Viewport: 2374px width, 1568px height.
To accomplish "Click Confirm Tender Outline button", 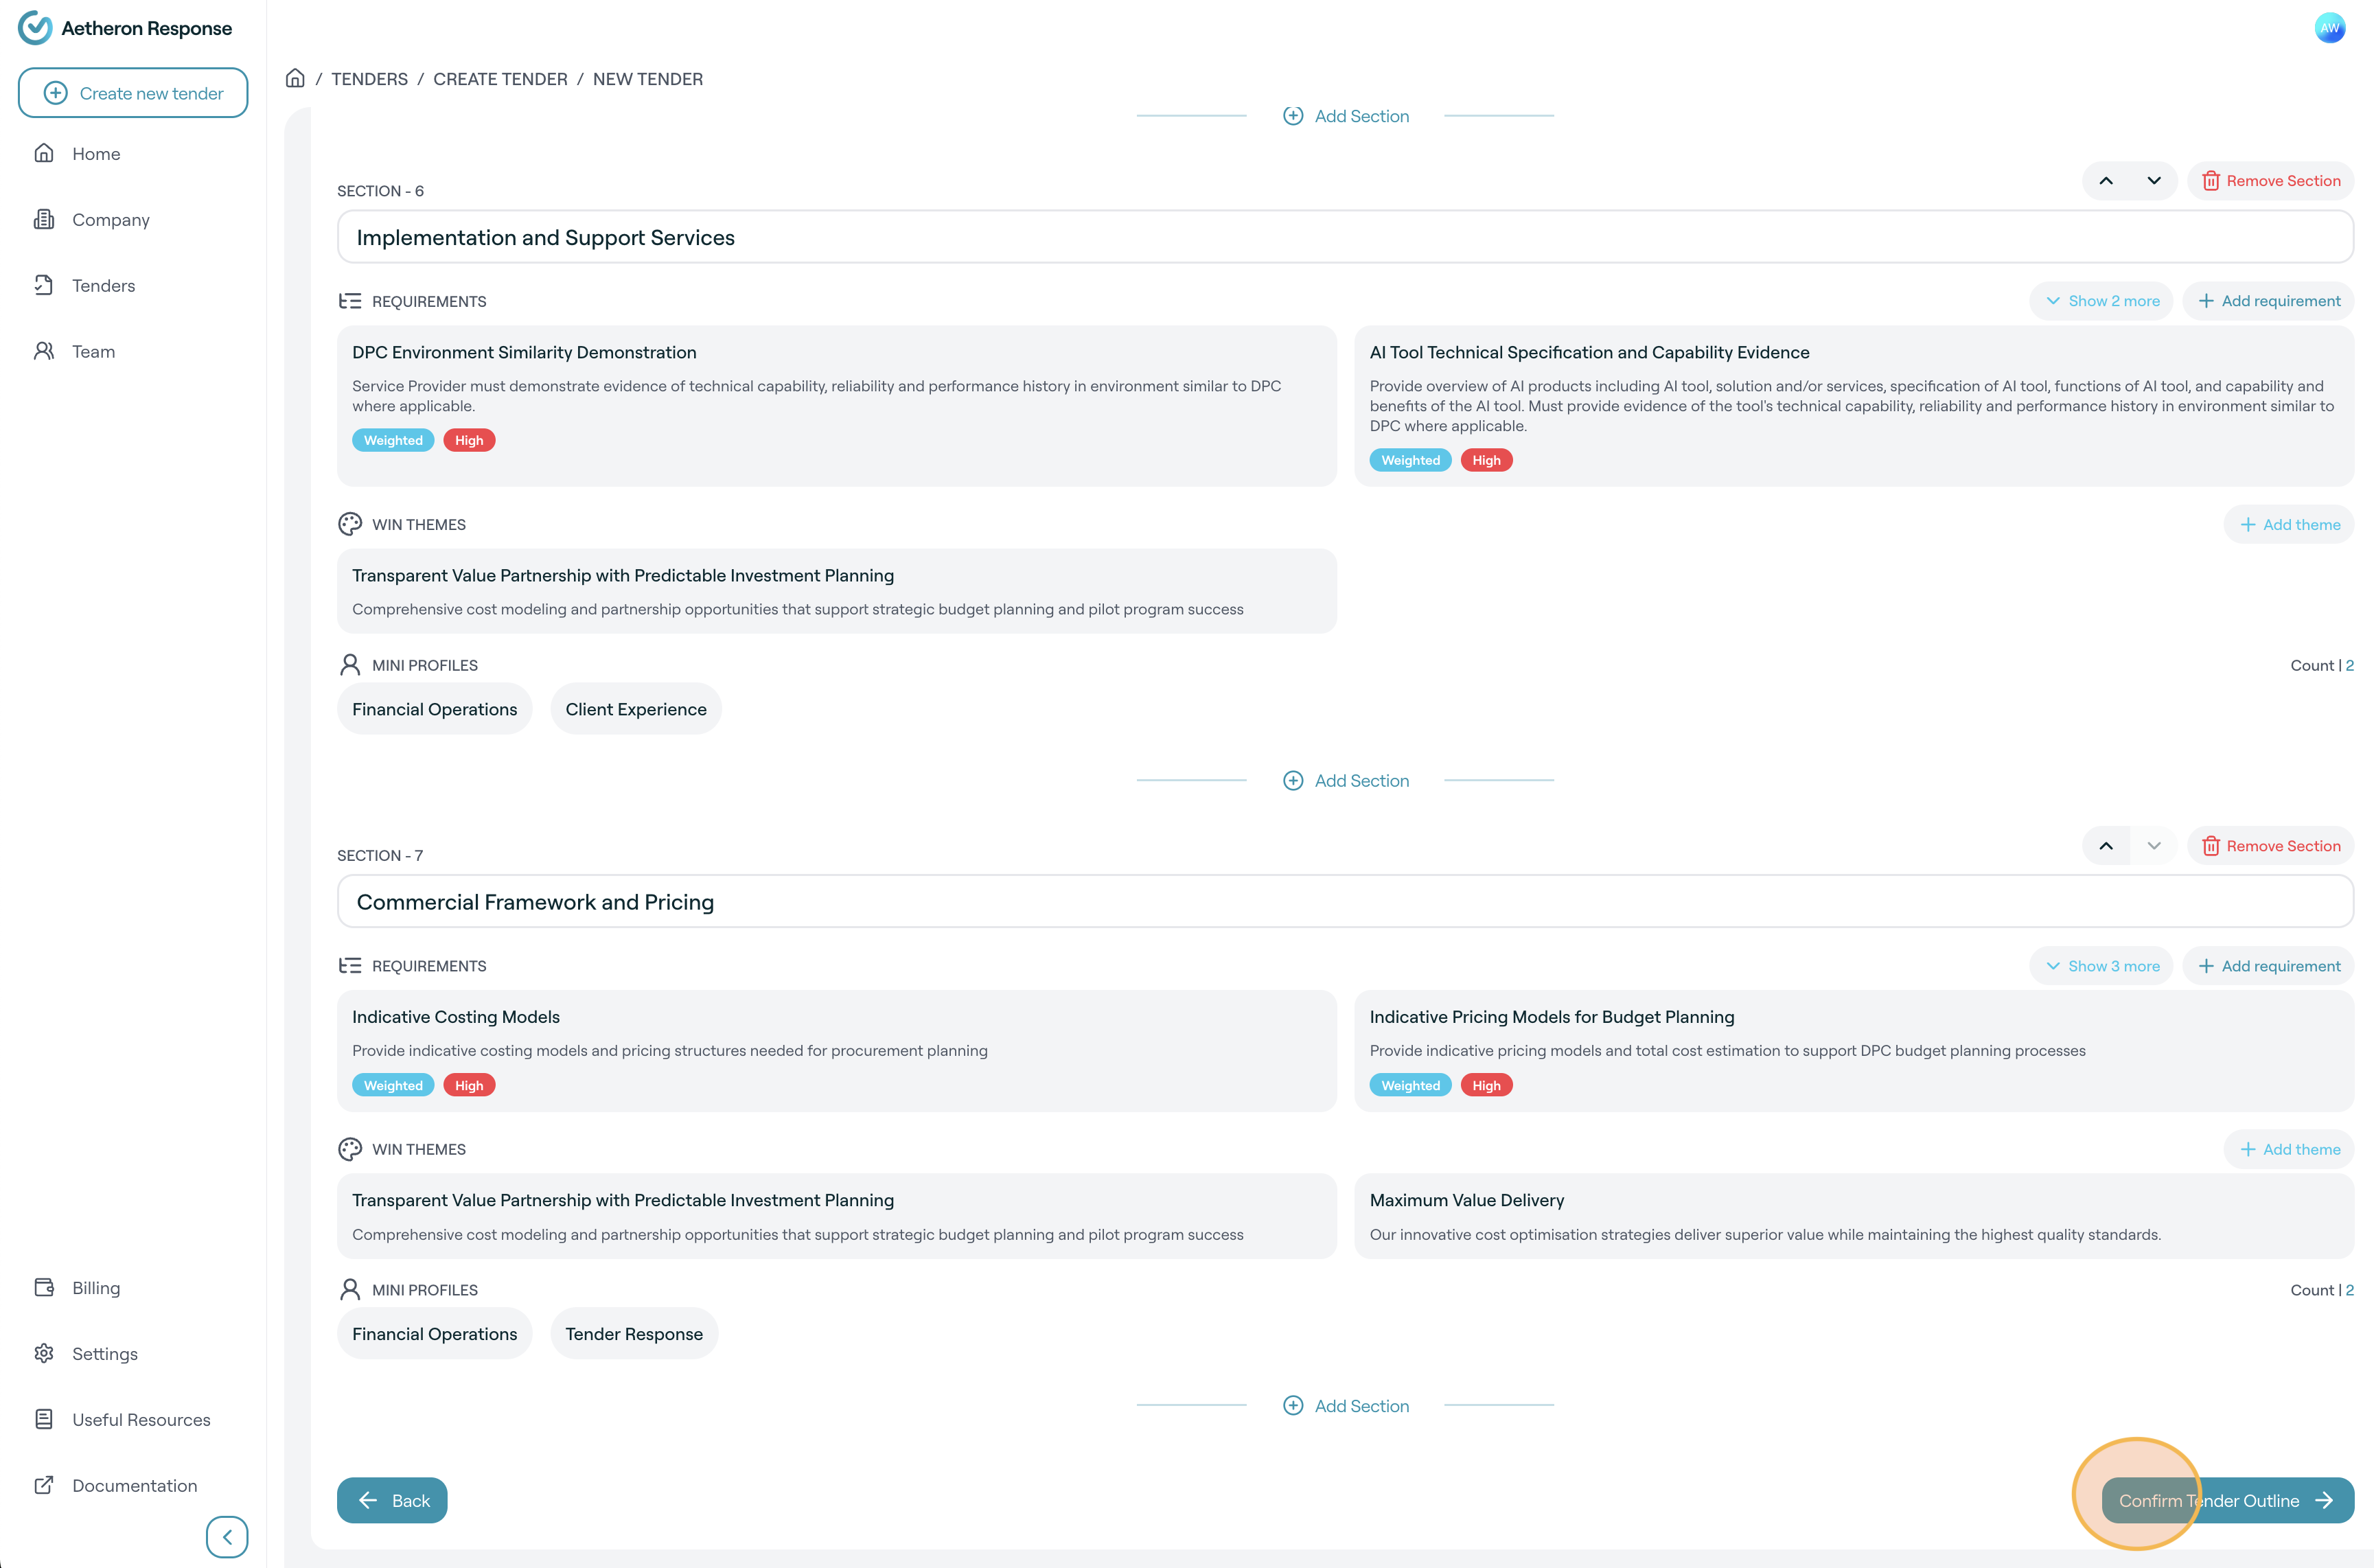I will [2227, 1500].
